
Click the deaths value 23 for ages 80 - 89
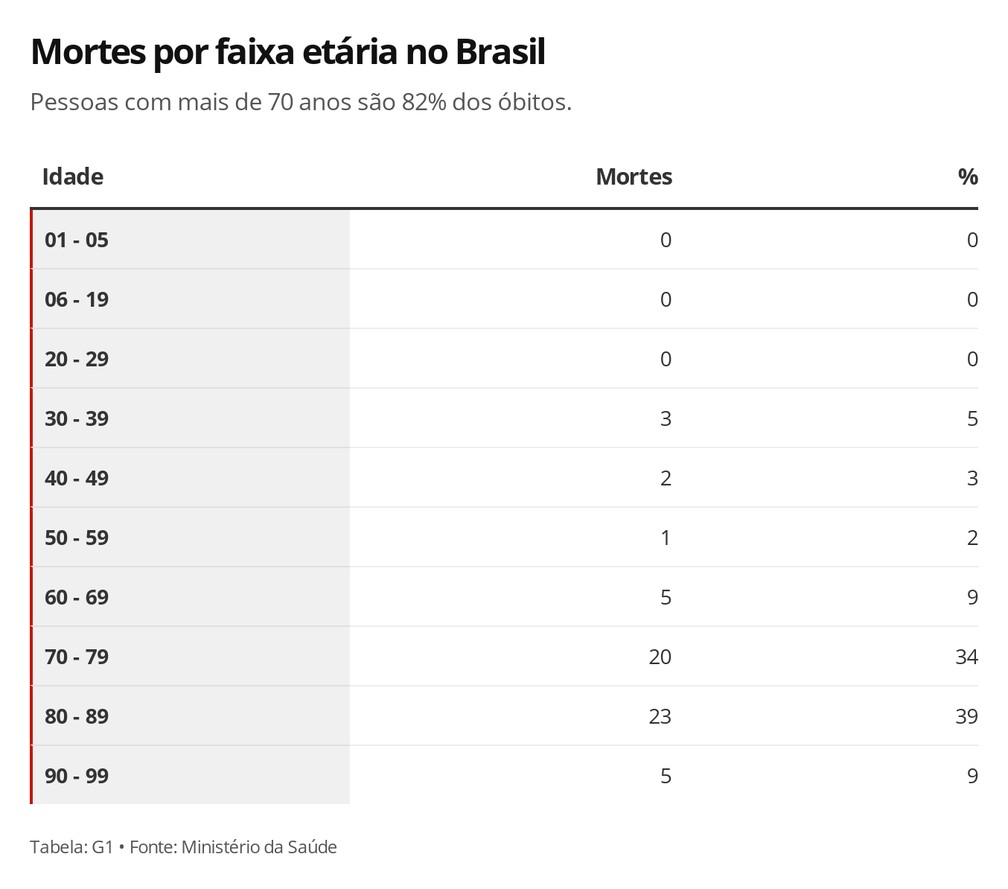[660, 716]
